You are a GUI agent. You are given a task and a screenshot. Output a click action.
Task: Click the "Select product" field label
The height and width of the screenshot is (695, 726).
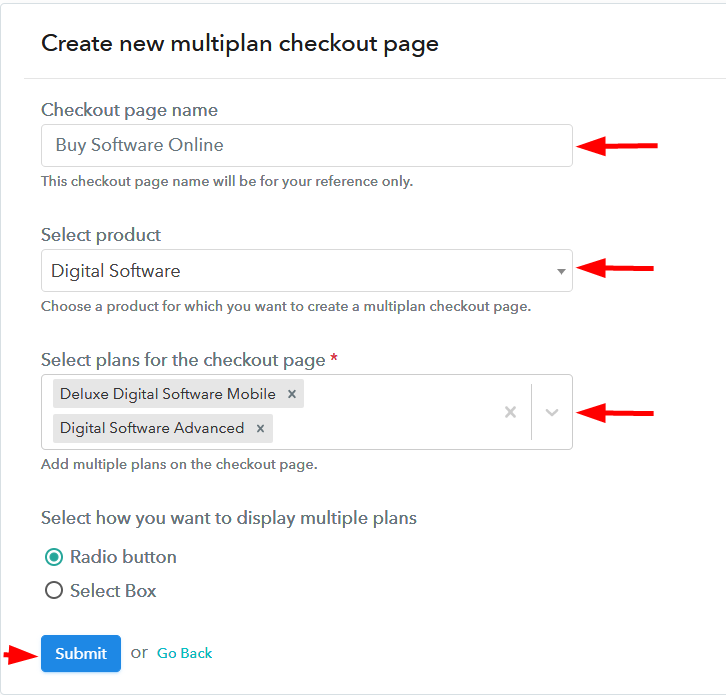(101, 235)
